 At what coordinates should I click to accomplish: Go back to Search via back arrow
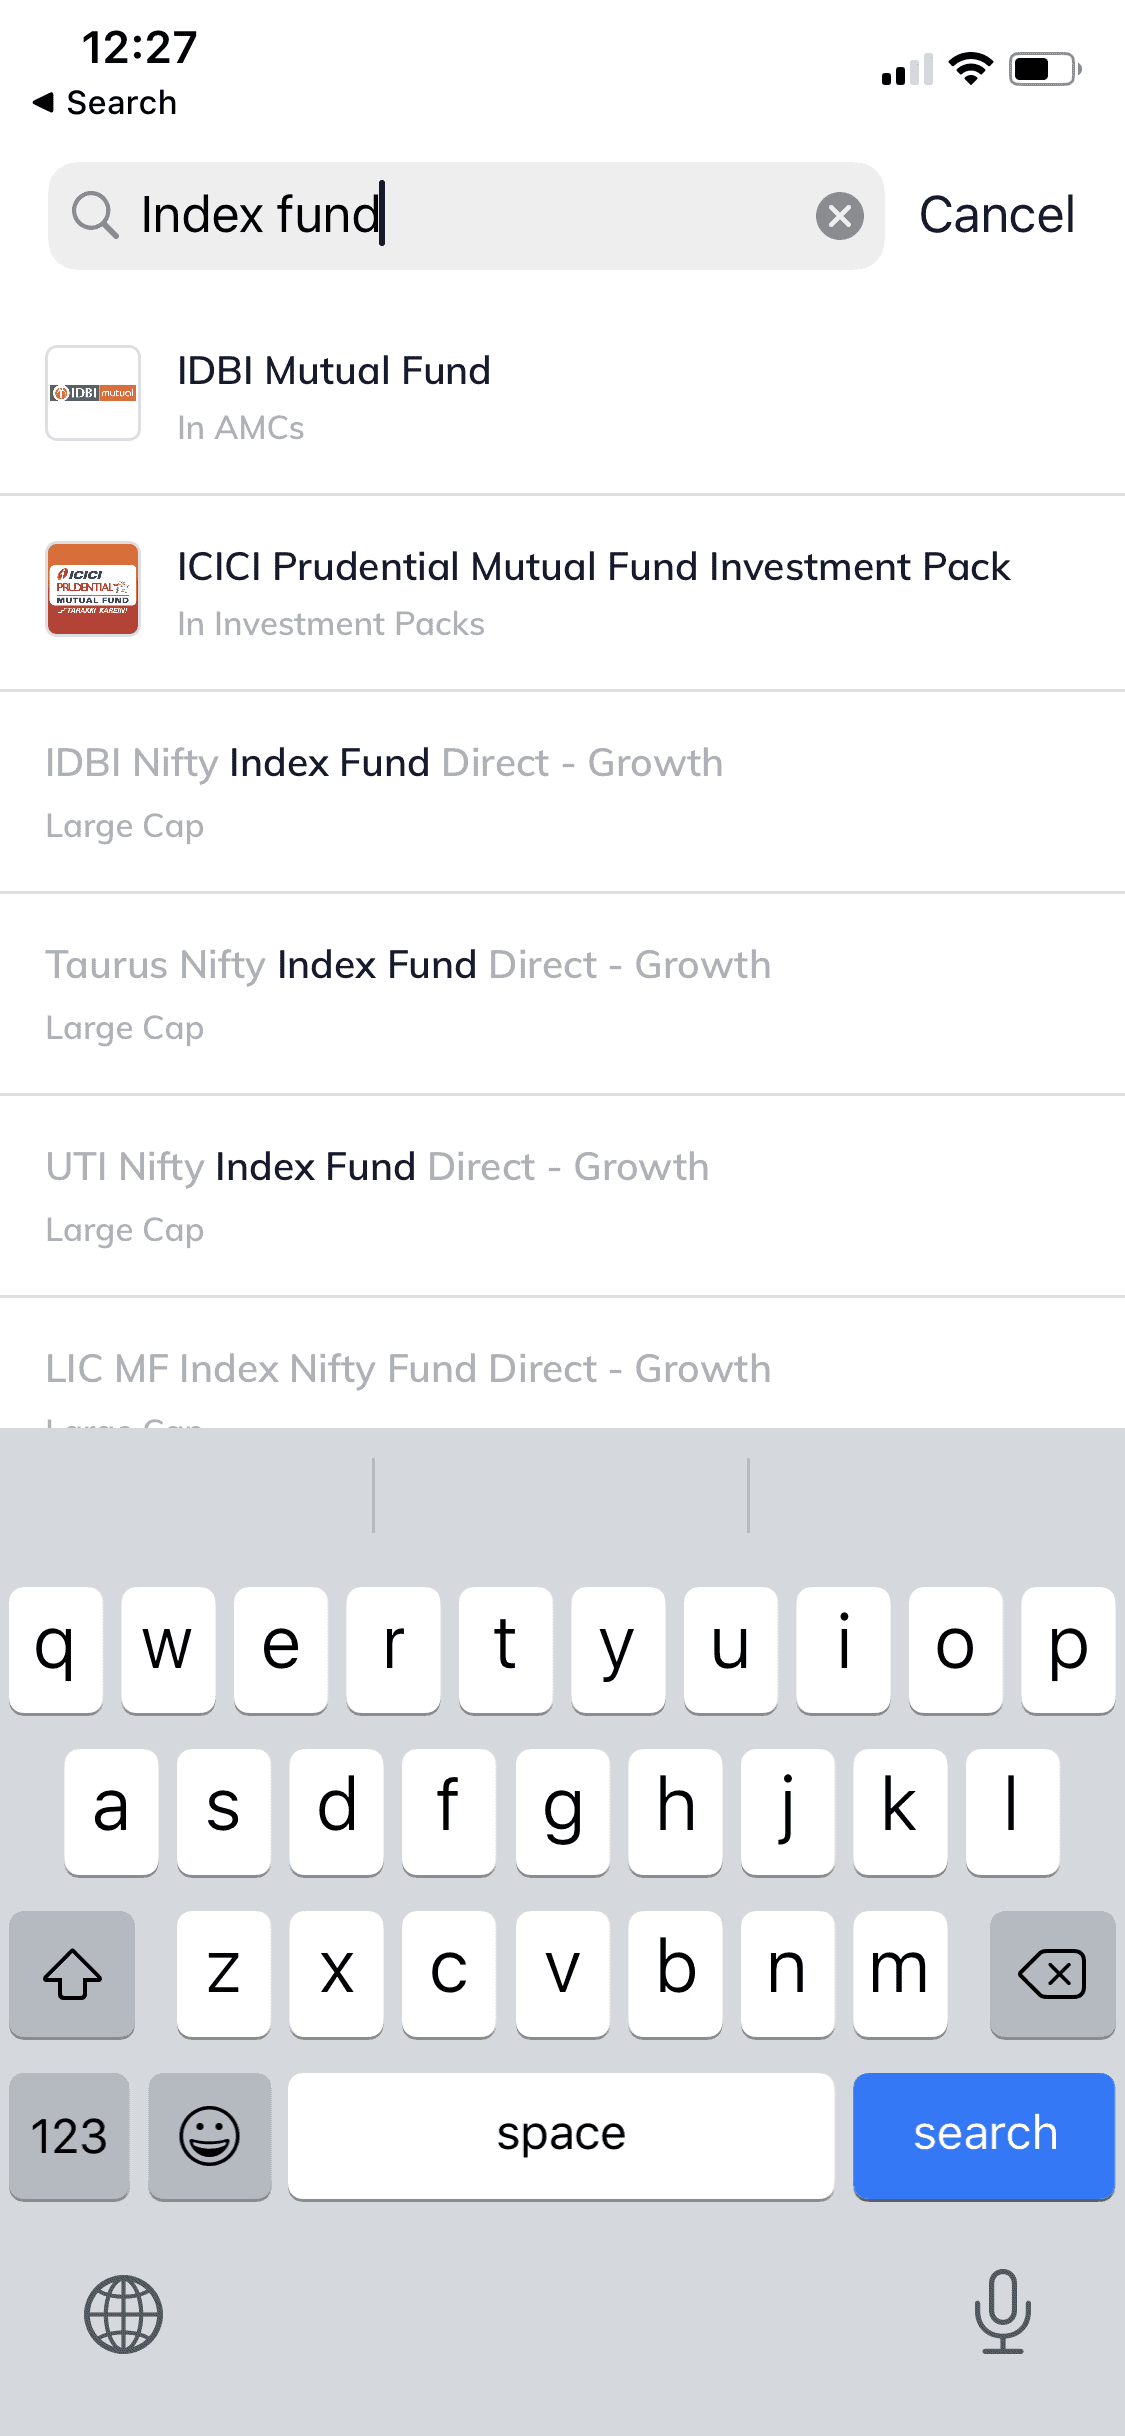(104, 102)
